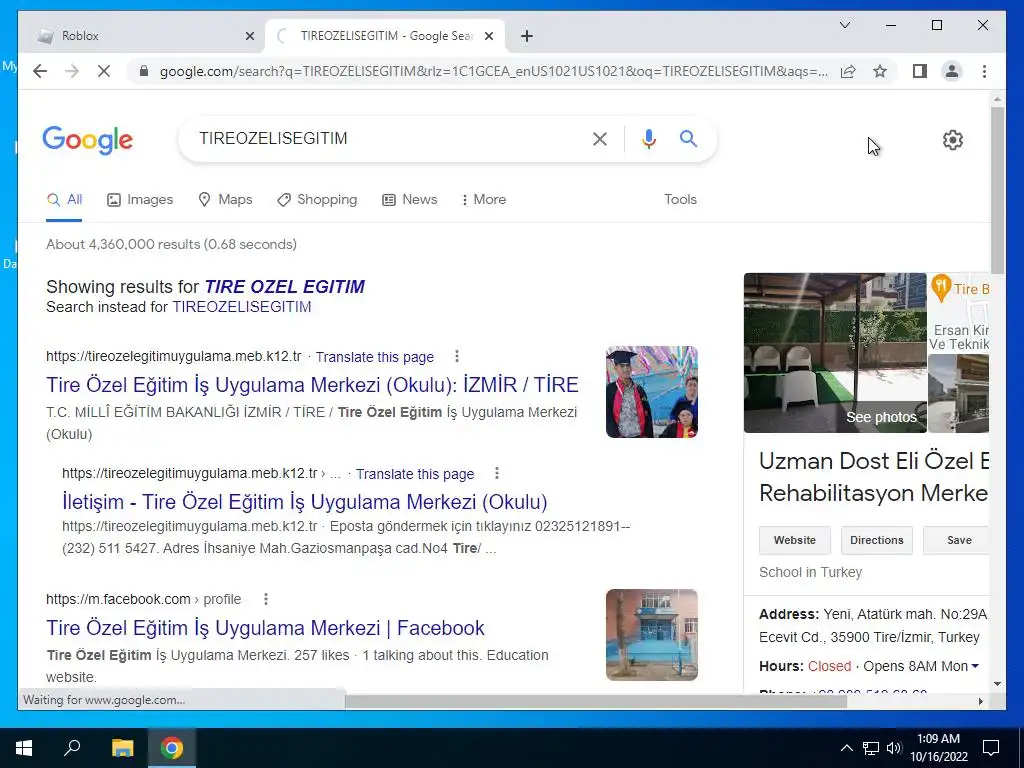Viewport: 1024px width, 768px height.
Task: Open Chrome side panel
Action: pos(920,71)
